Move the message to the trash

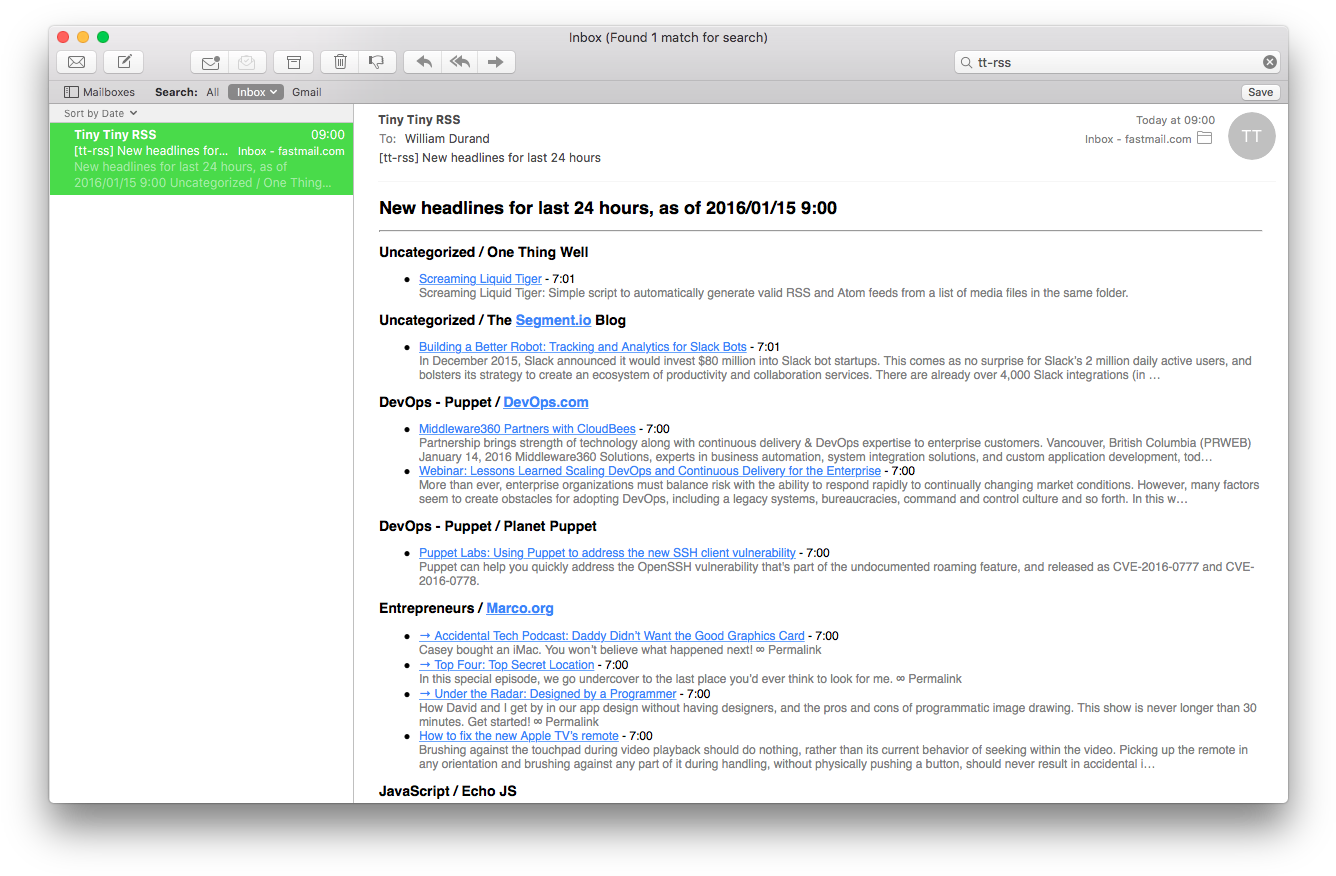[339, 61]
